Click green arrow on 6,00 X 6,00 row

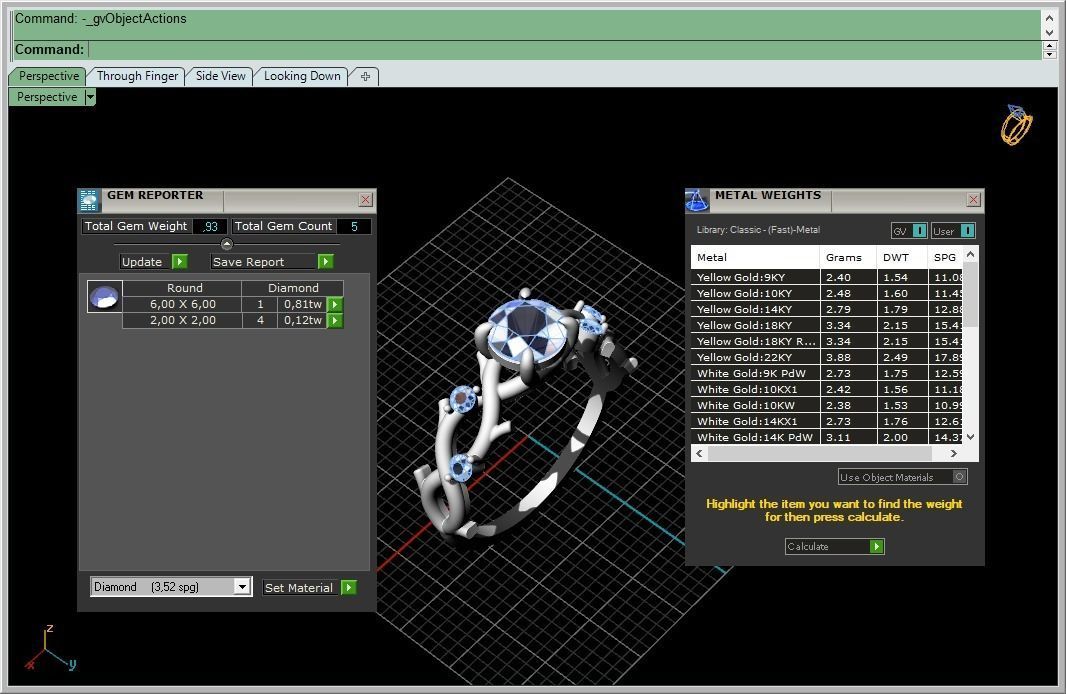click(x=335, y=304)
